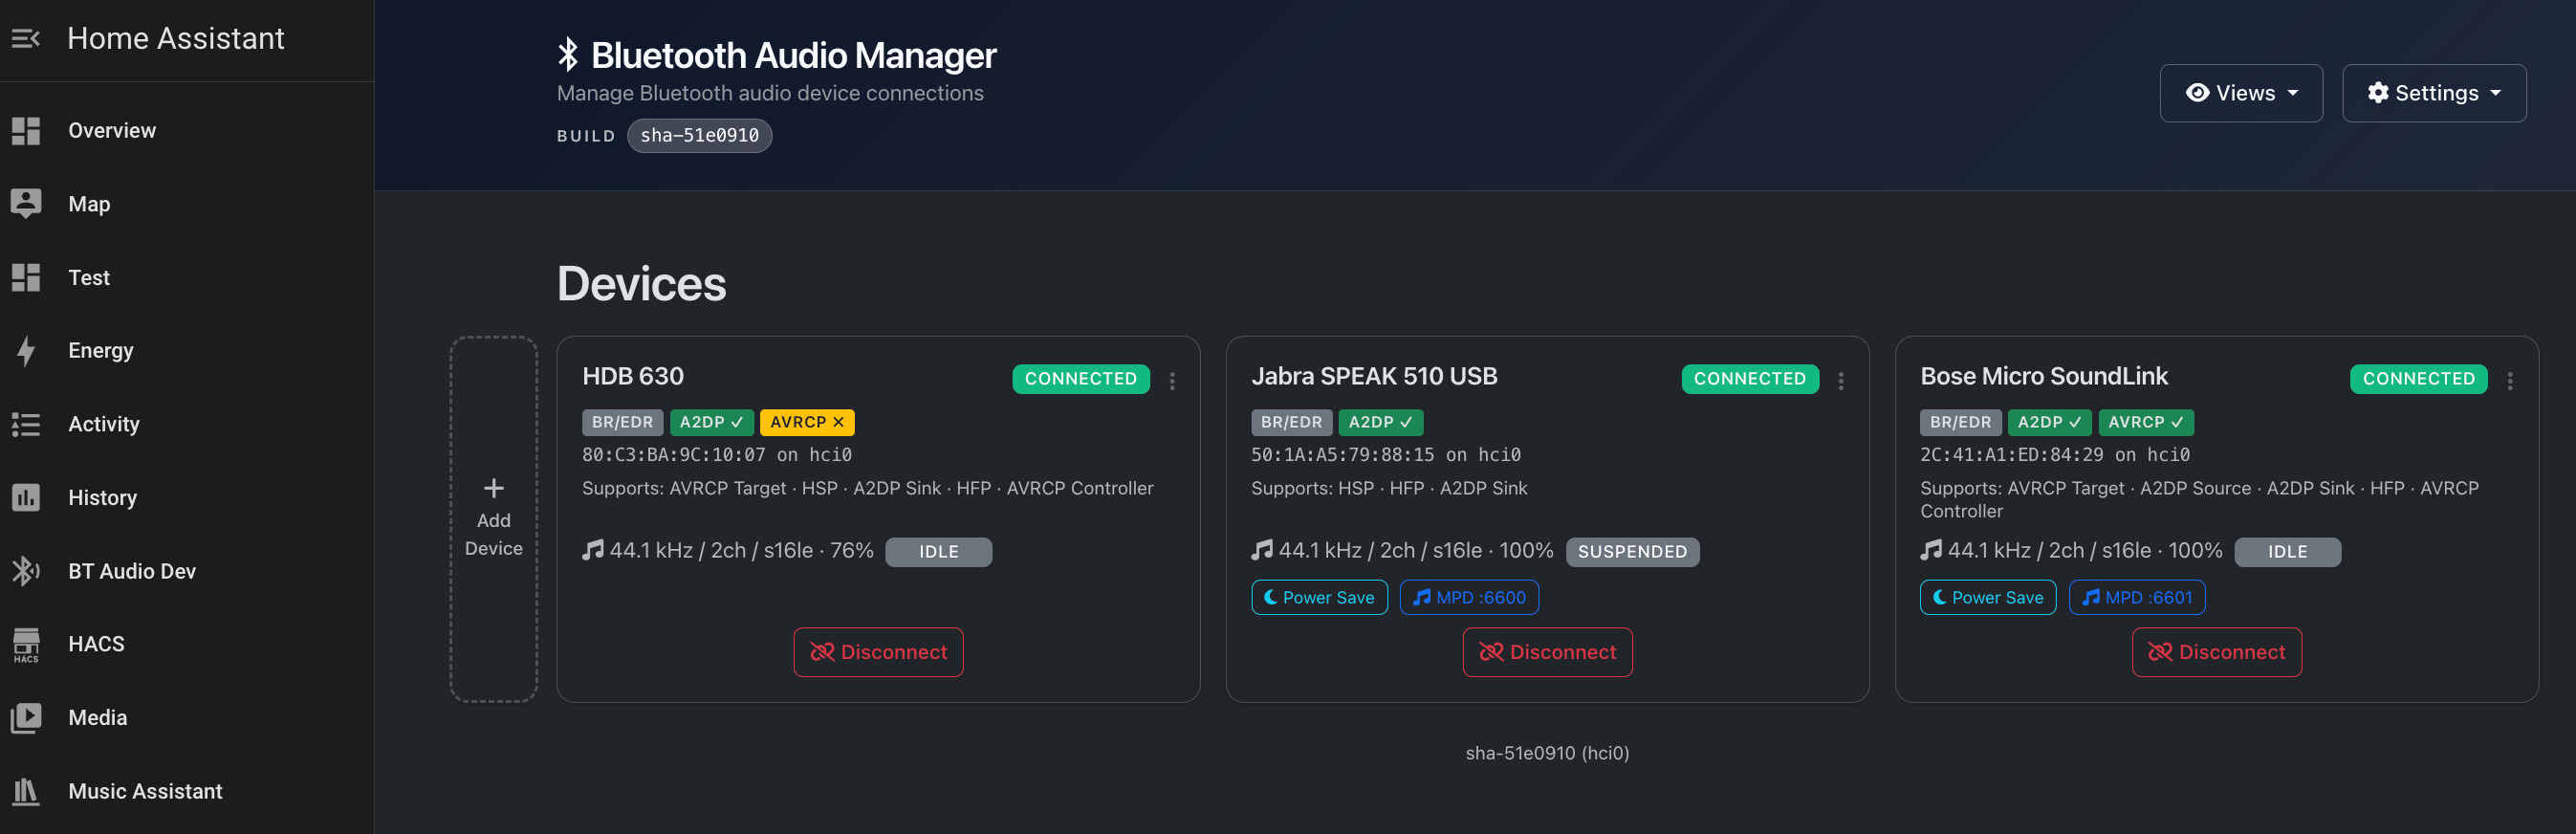Viewport: 2576px width, 834px height.
Task: Click MAC address 2C:41:A1:ED:84:29
Action: pyautogui.click(x=2012, y=456)
